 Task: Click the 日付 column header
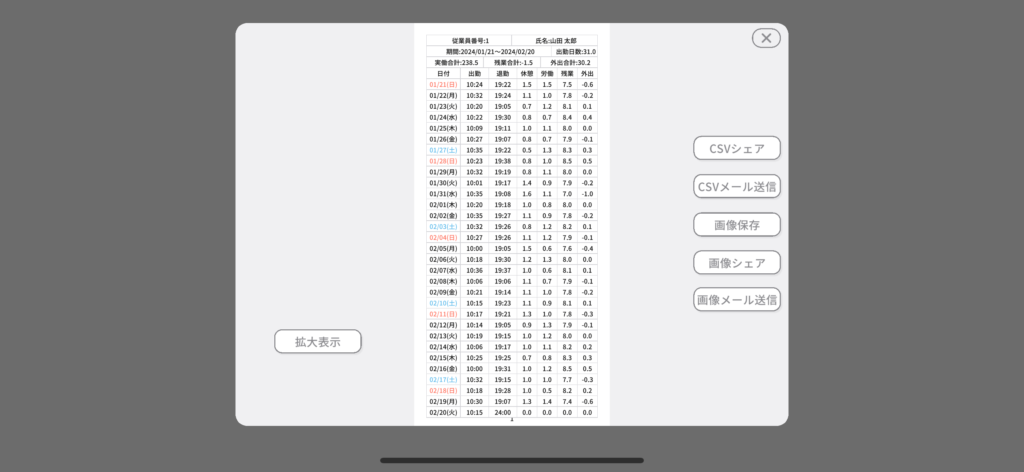click(443, 74)
